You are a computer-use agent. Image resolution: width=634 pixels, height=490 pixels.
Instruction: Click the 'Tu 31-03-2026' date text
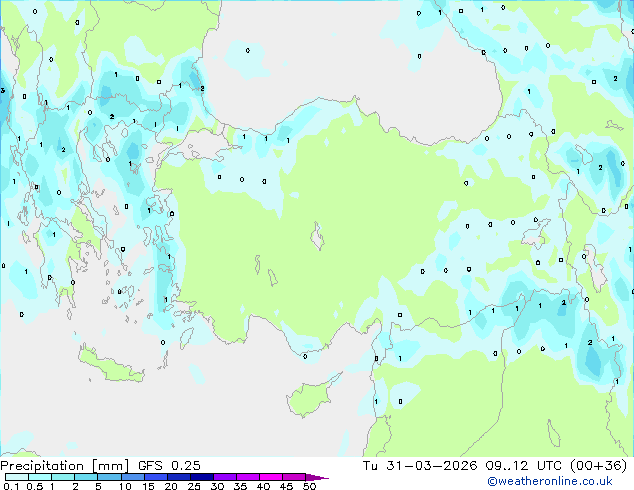coord(420,466)
